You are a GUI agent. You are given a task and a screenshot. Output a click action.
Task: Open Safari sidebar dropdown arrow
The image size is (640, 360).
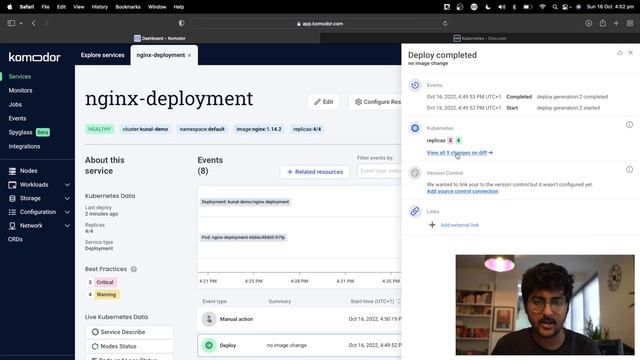click(21, 24)
